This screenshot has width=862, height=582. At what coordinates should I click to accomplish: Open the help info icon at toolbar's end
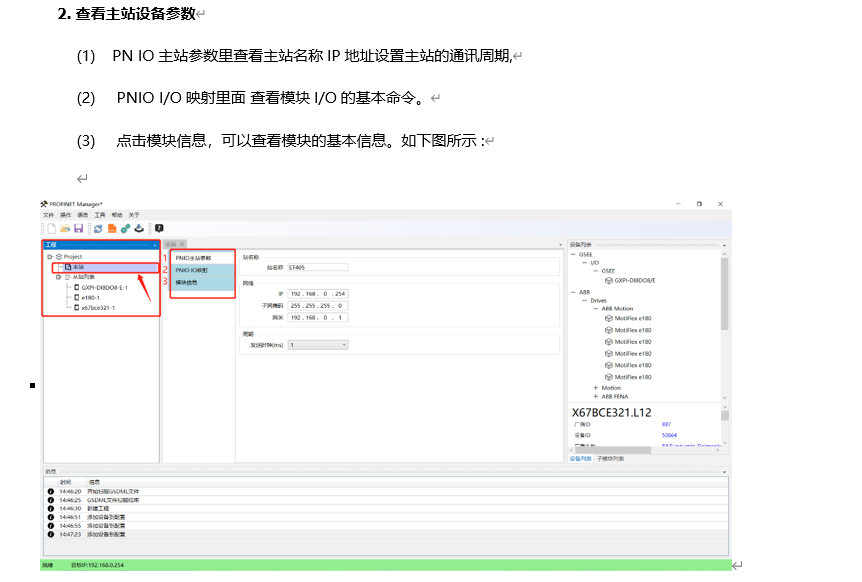coord(158,227)
